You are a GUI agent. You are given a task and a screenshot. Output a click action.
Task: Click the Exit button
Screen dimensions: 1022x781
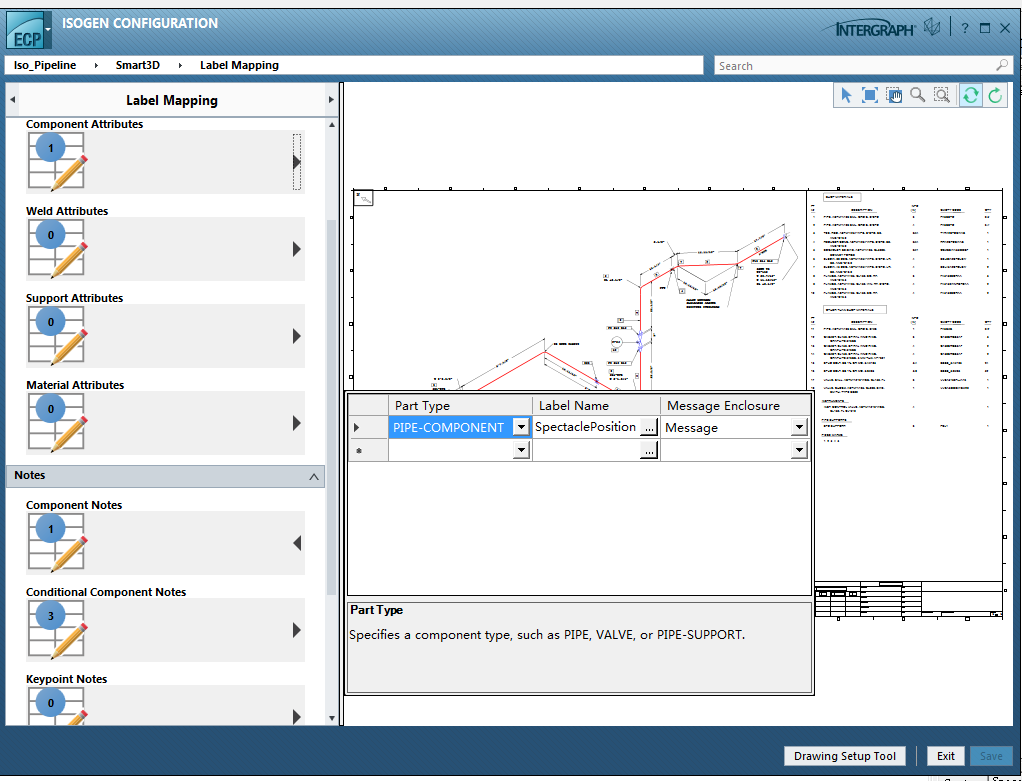946,756
